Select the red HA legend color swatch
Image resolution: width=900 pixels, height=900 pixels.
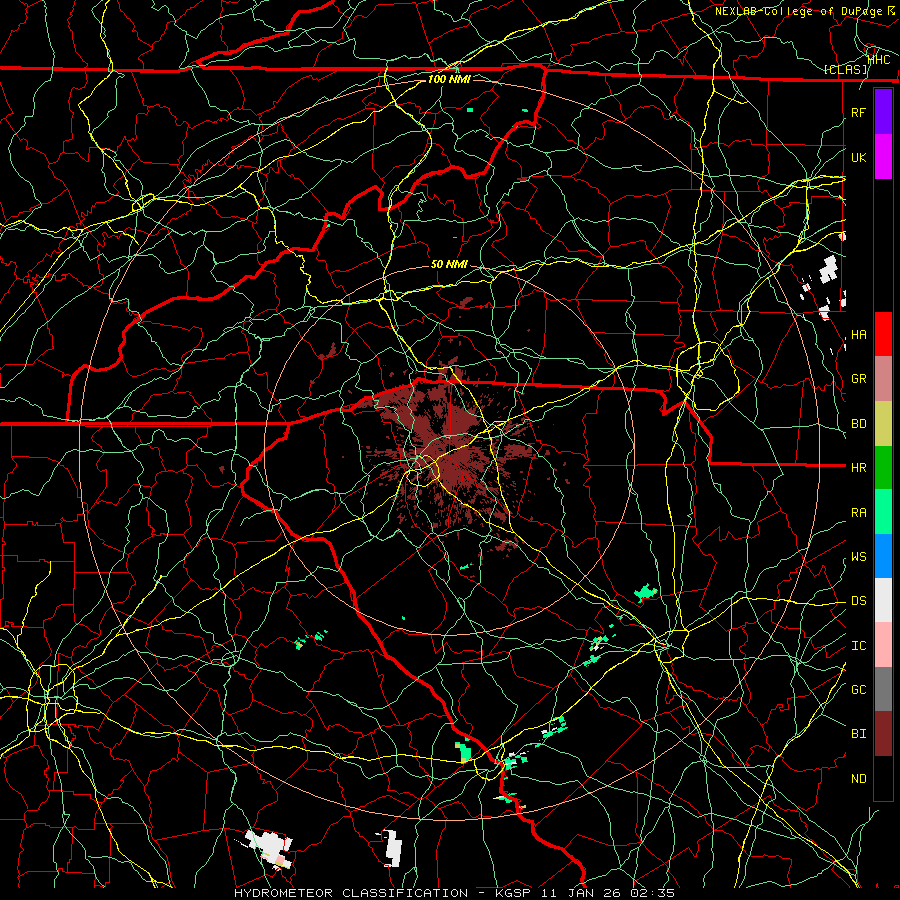883,334
